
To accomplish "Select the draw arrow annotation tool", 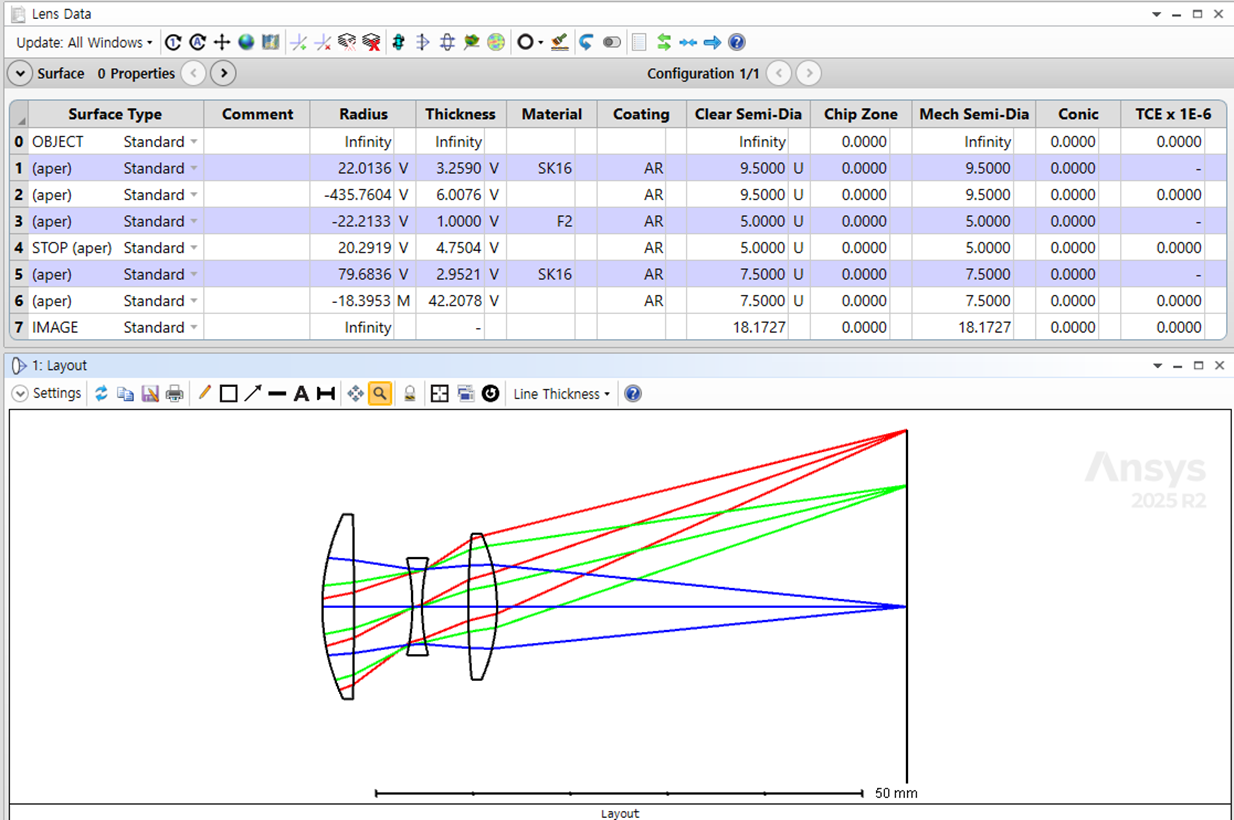I will click(253, 394).
